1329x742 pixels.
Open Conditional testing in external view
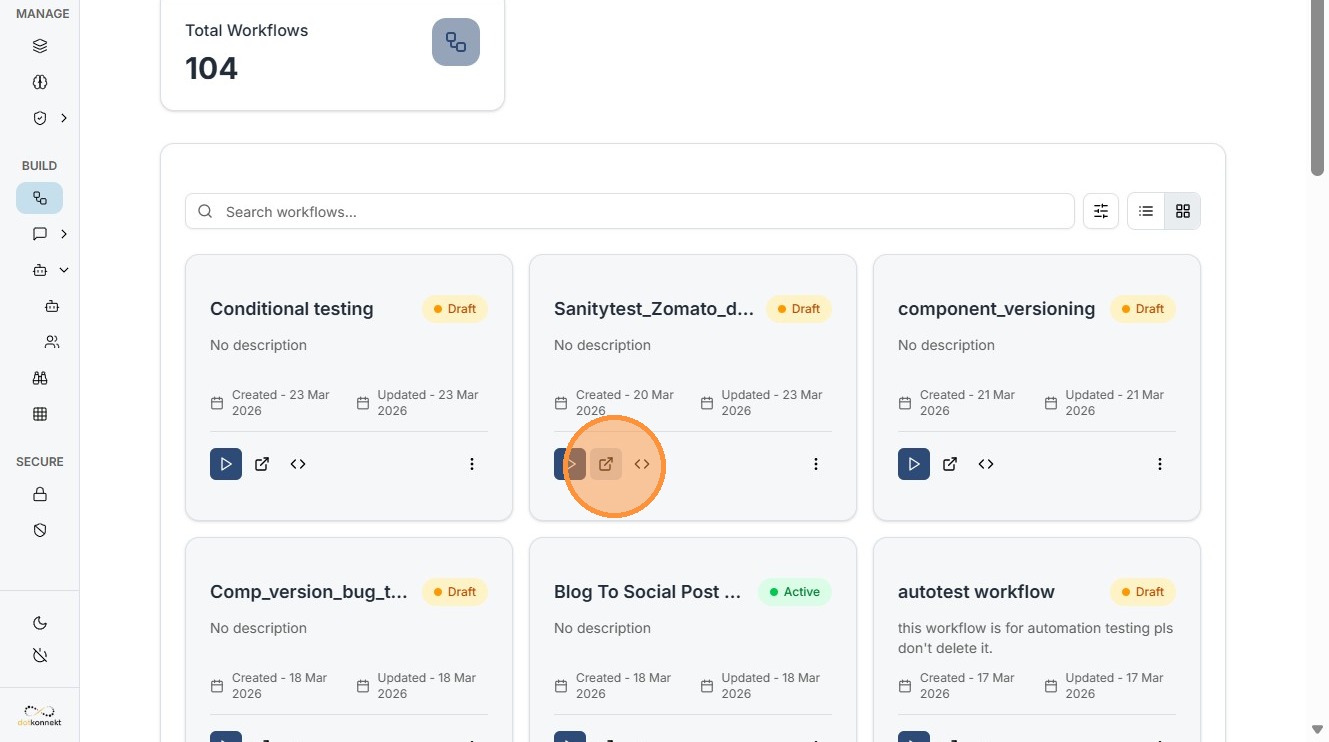pyautogui.click(x=262, y=464)
